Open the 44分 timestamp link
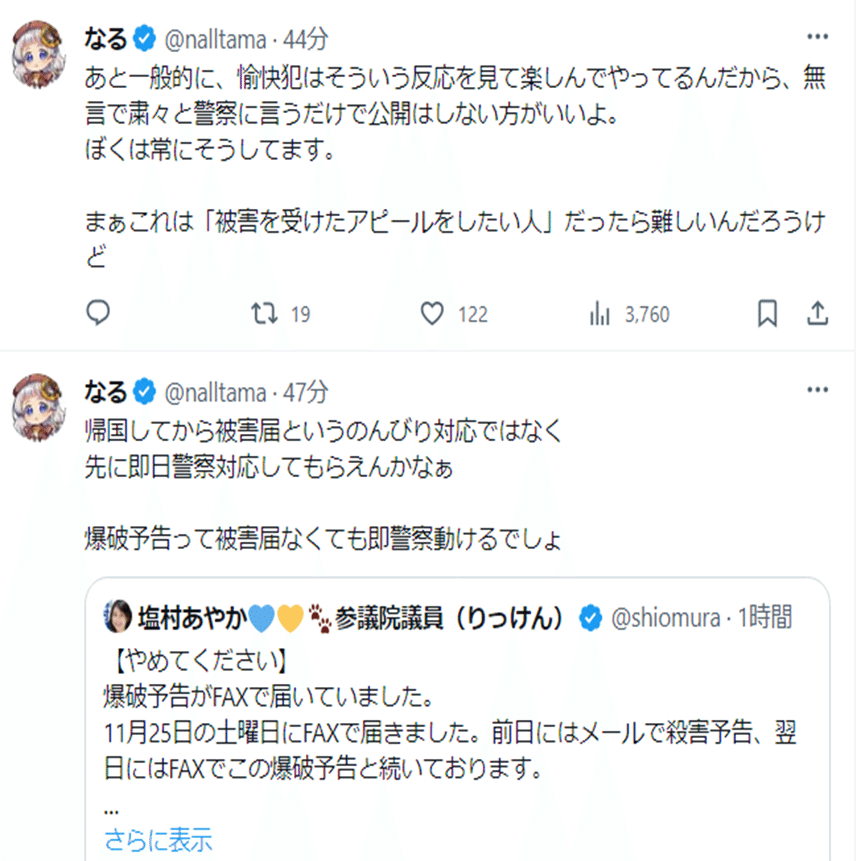 coord(306,40)
